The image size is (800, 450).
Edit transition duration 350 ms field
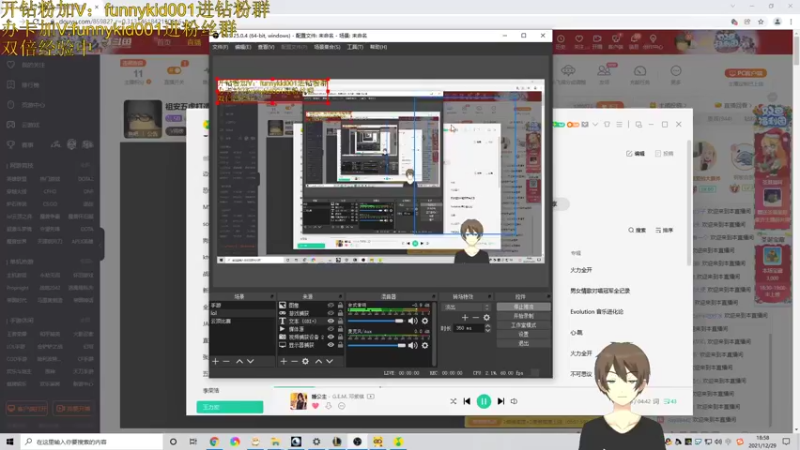[467, 328]
